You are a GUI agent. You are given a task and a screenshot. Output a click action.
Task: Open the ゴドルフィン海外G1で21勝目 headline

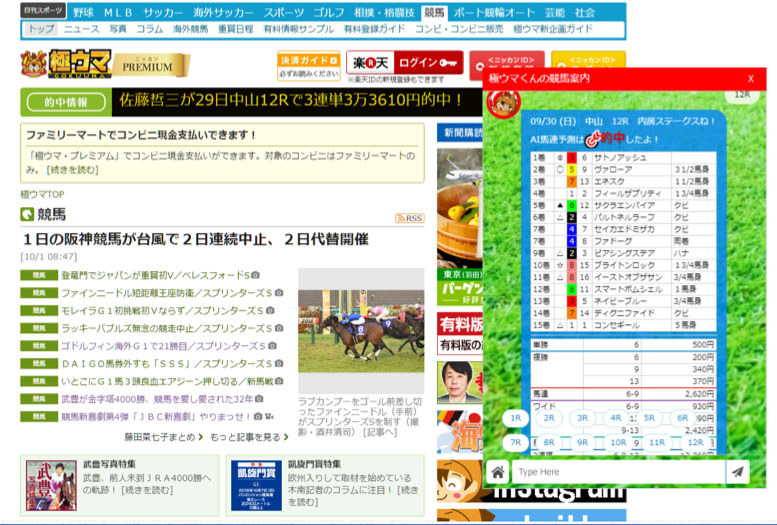pos(163,346)
